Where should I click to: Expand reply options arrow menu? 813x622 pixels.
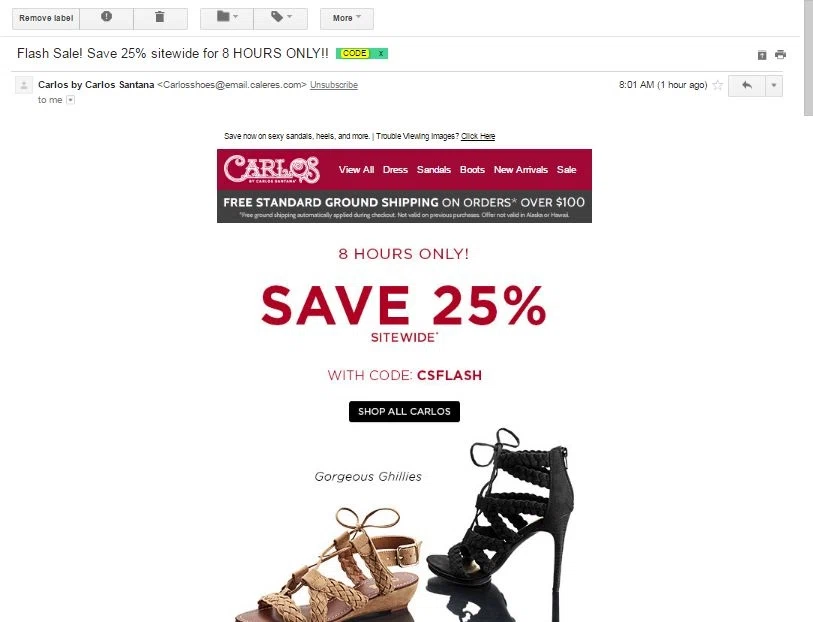[774, 86]
